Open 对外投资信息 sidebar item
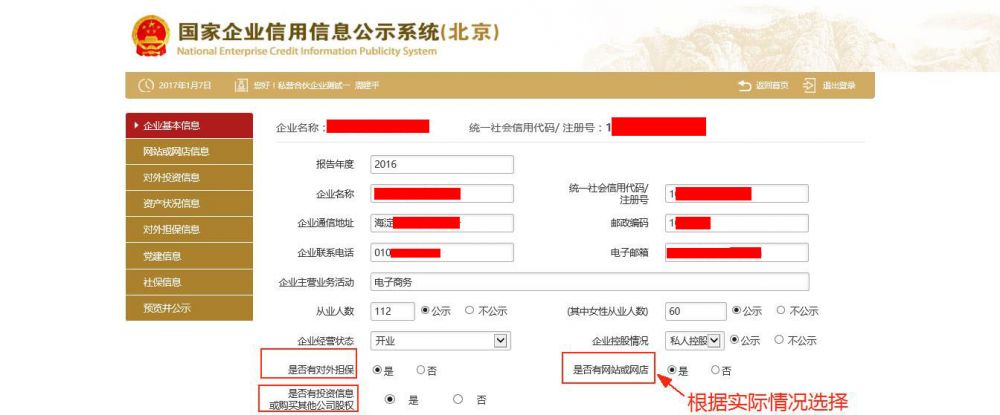This screenshot has width=1000, height=415. [x=175, y=178]
